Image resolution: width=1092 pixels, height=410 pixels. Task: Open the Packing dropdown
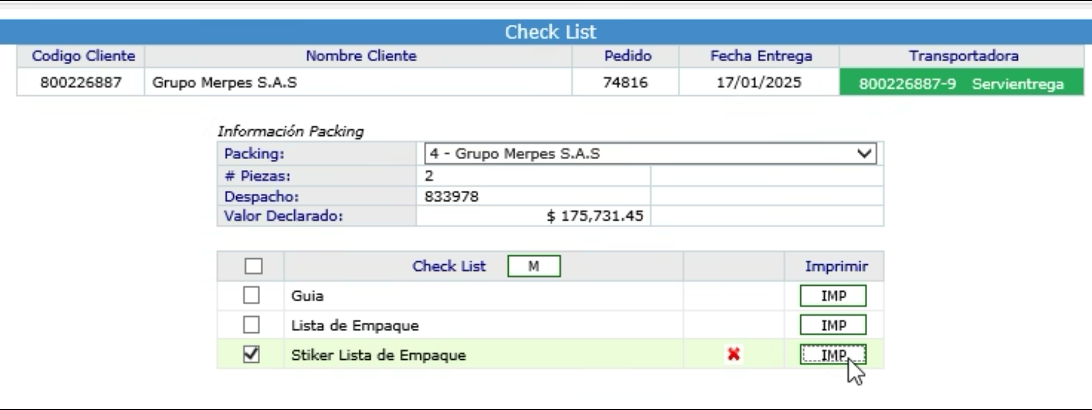point(650,154)
